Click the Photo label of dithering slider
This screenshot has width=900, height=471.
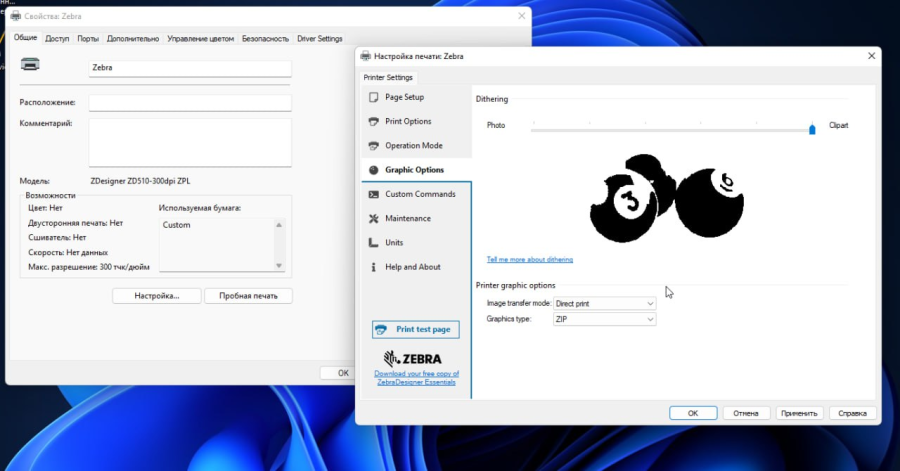click(x=496, y=125)
